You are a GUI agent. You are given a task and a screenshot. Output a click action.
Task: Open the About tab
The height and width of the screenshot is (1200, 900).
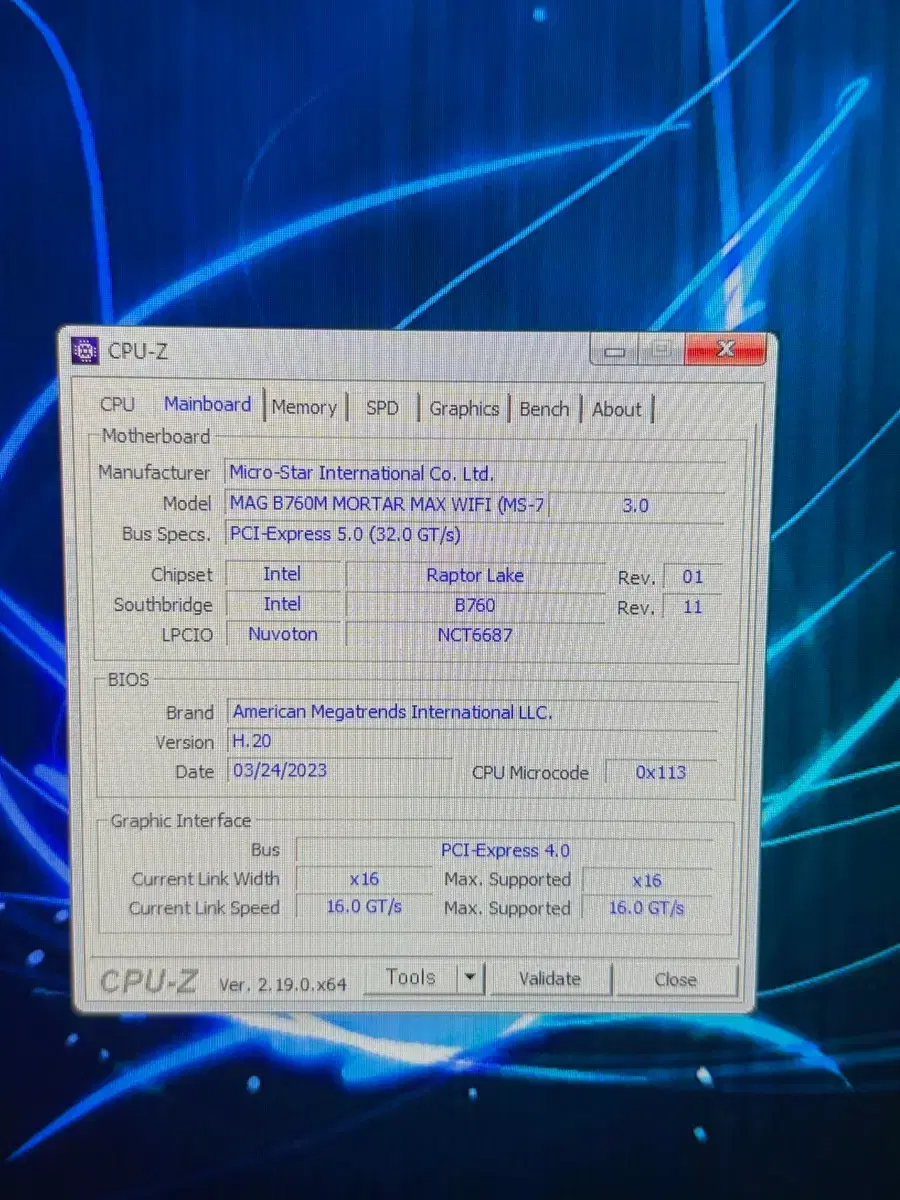click(x=617, y=409)
